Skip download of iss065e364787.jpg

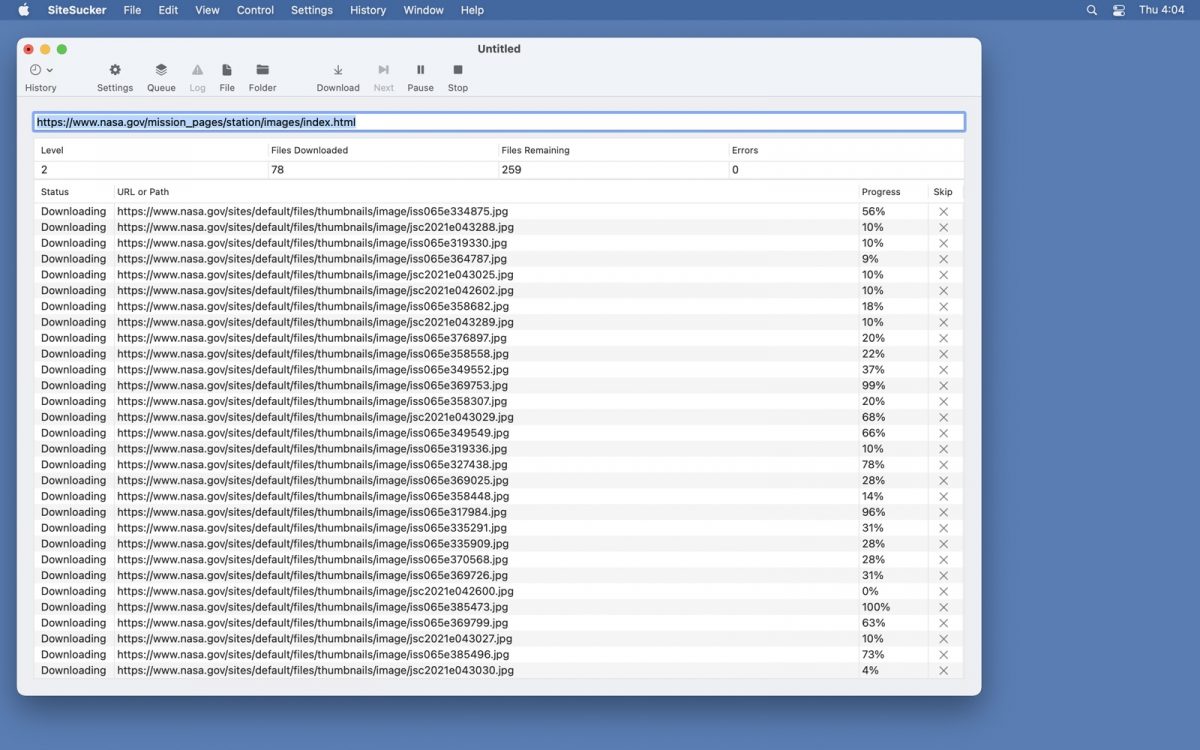point(943,259)
